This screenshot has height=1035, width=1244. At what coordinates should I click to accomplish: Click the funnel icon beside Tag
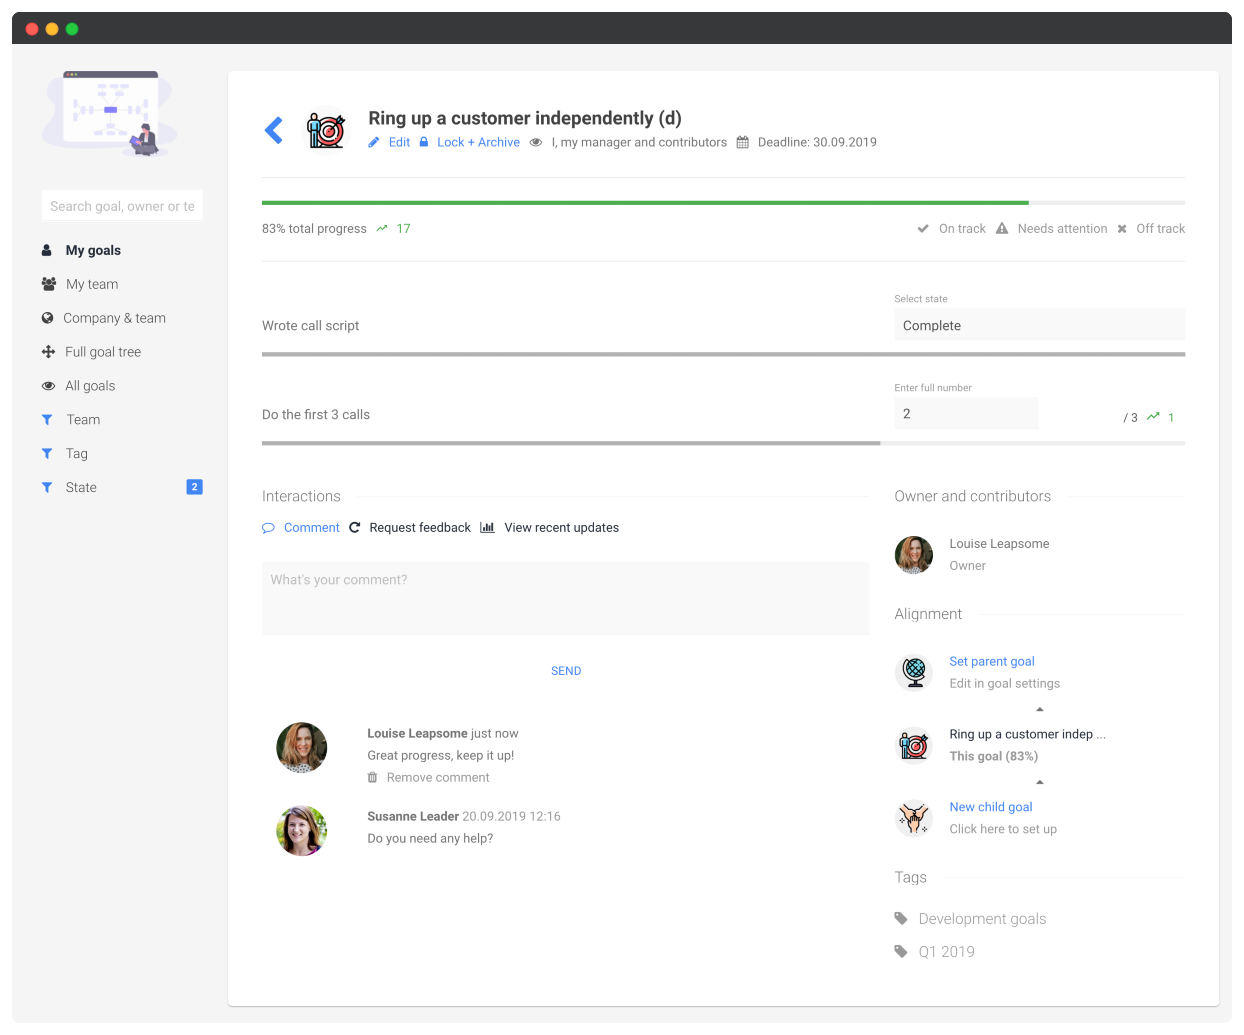pyautogui.click(x=47, y=454)
